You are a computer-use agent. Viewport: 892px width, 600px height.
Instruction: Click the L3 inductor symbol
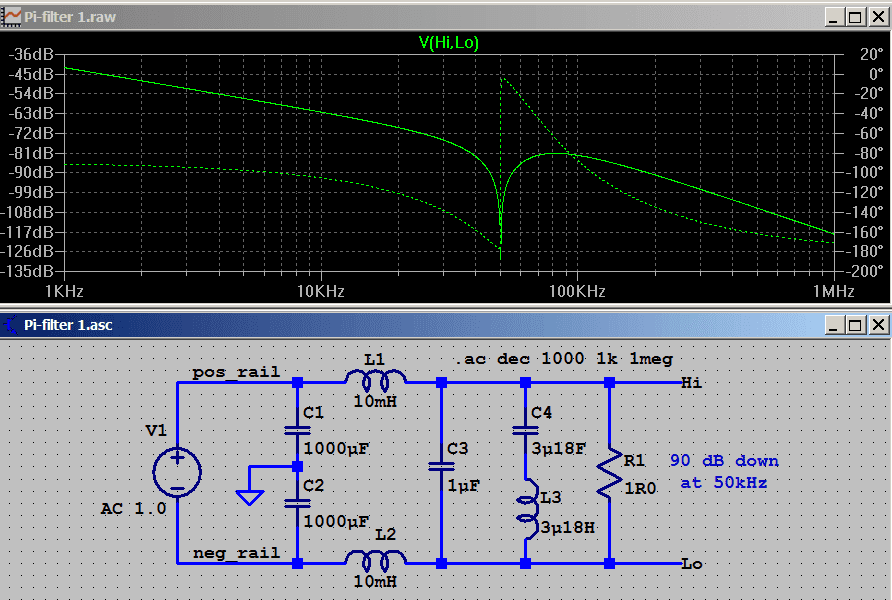point(524,506)
